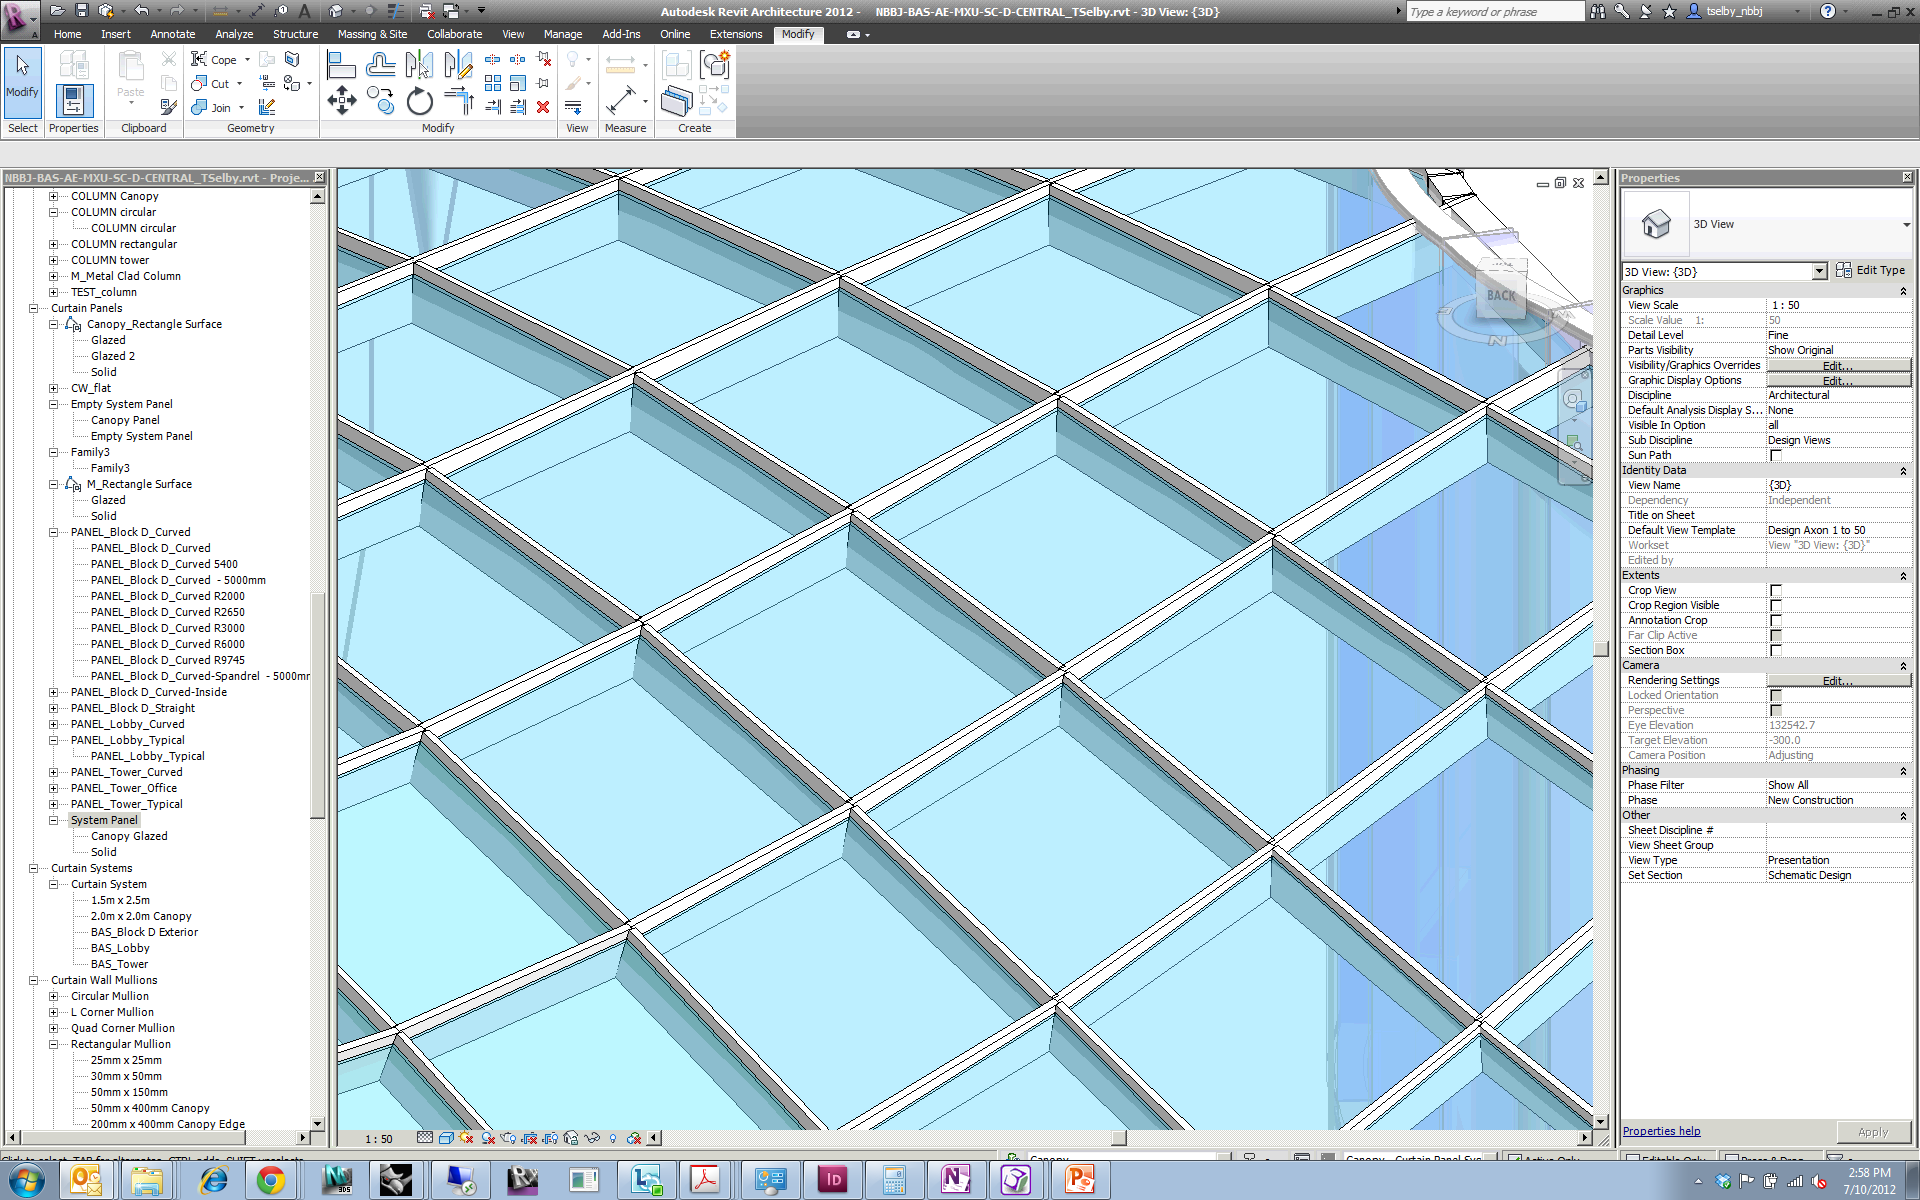Click the Unpin tool
1920x1200 pixels.
point(544,59)
